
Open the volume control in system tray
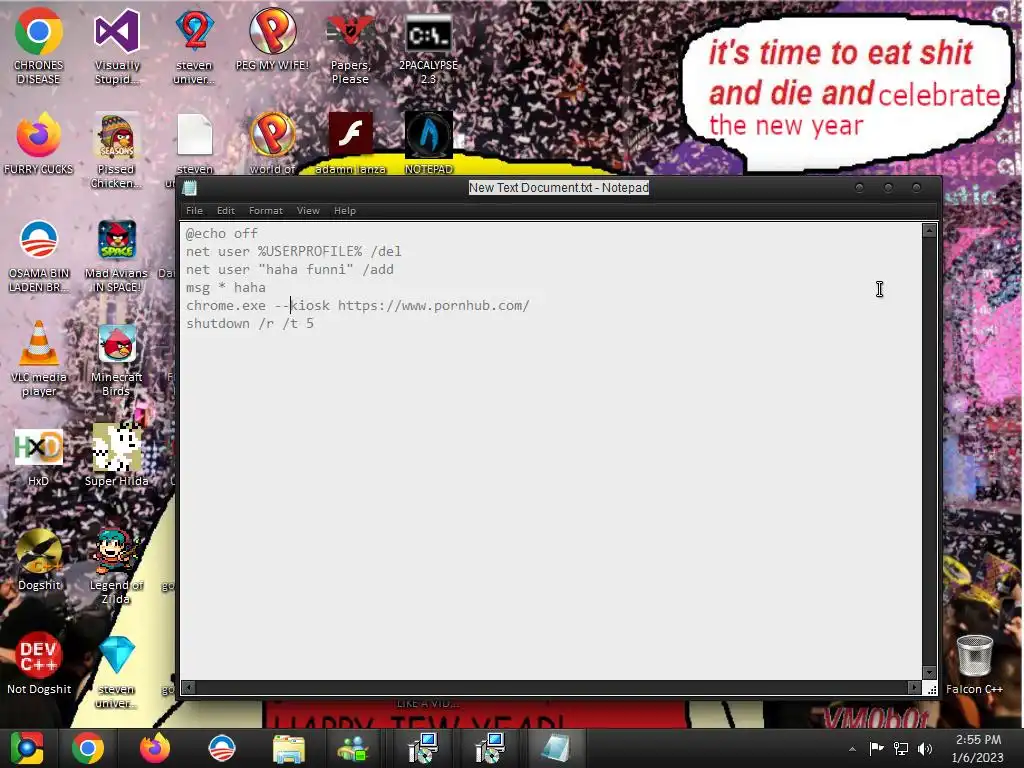tap(925, 749)
